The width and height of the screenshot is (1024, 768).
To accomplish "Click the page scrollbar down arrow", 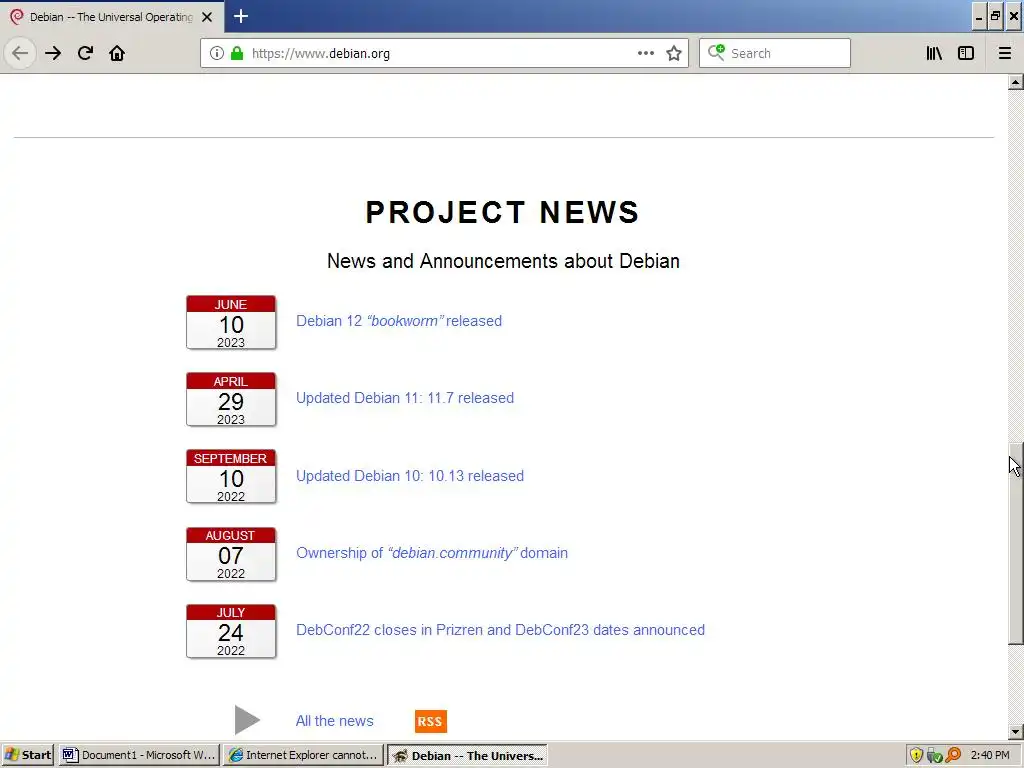I will pos(1016,731).
